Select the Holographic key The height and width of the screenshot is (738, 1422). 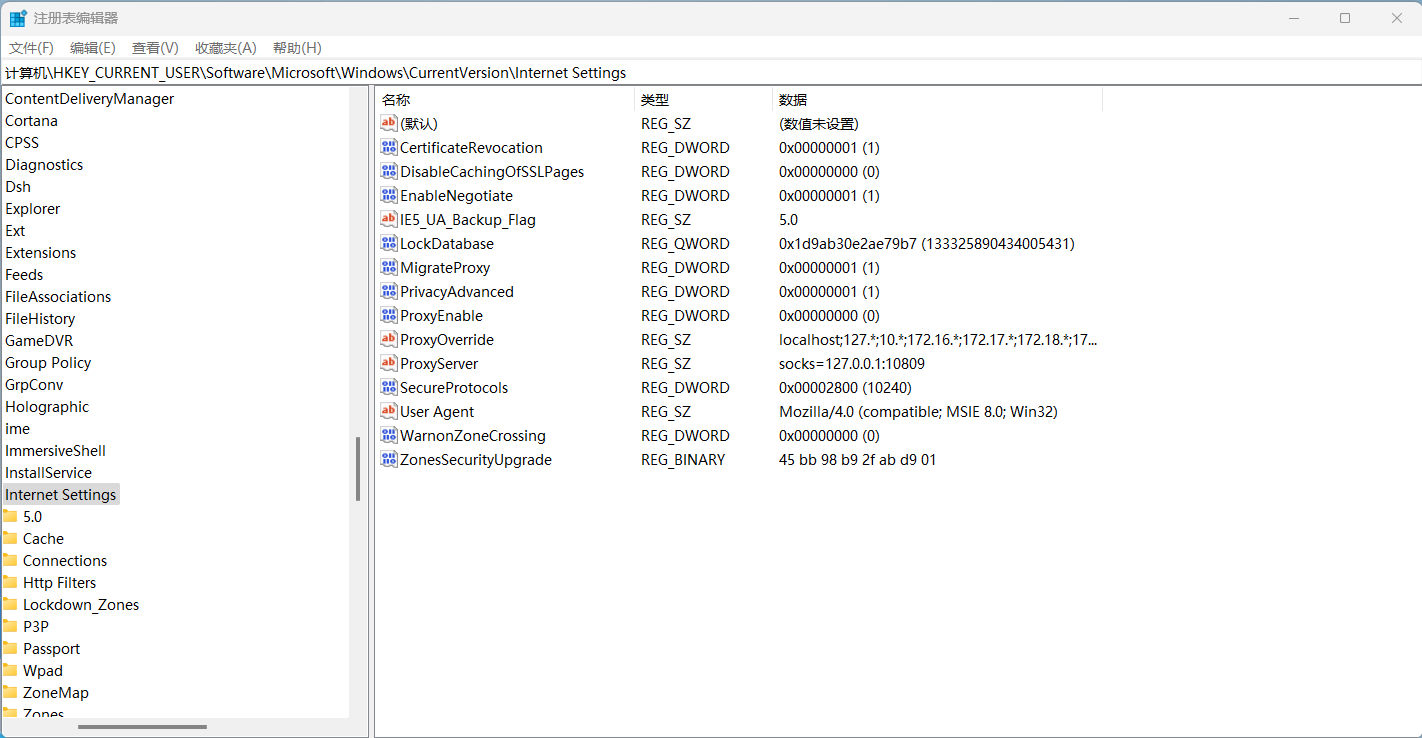coord(47,407)
